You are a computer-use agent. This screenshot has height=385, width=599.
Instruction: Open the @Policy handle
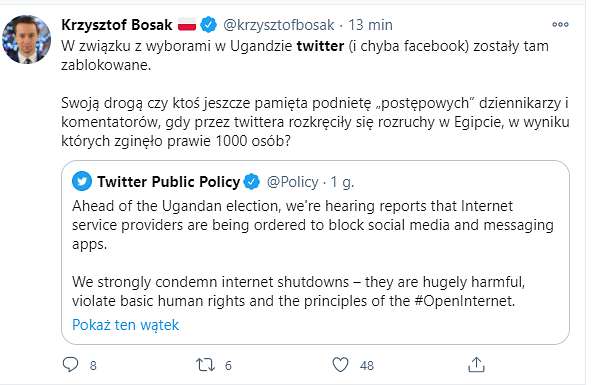coord(292,182)
